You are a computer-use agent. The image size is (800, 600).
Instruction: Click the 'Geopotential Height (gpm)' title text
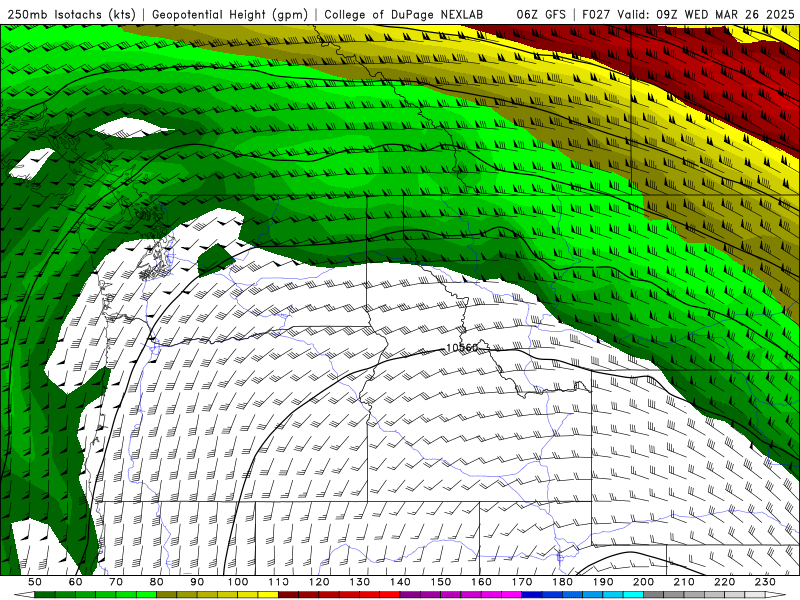230,14
